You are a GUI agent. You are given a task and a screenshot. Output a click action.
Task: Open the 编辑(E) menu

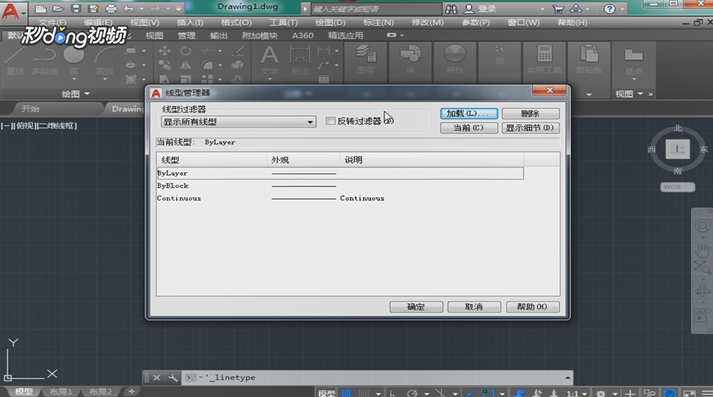(x=98, y=23)
